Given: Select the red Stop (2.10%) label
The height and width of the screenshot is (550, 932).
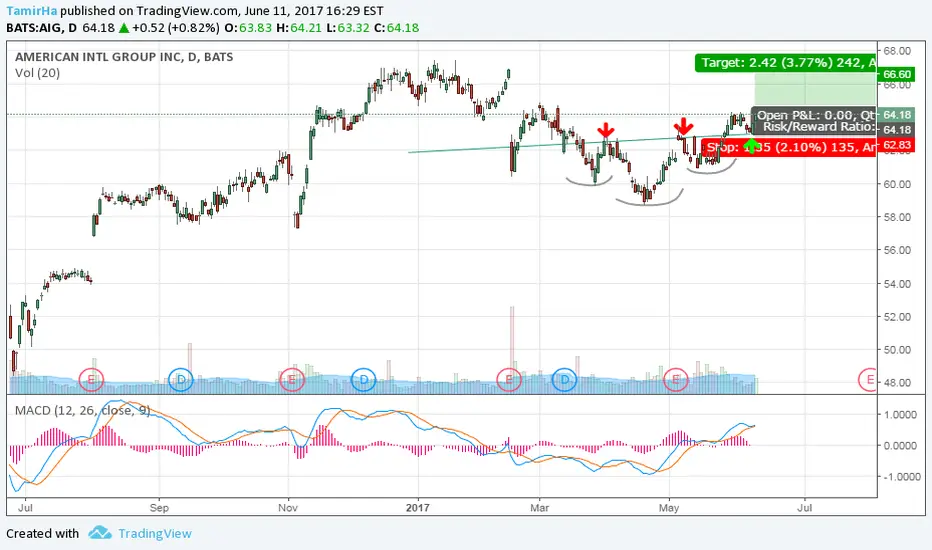Looking at the screenshot, I should click(789, 147).
